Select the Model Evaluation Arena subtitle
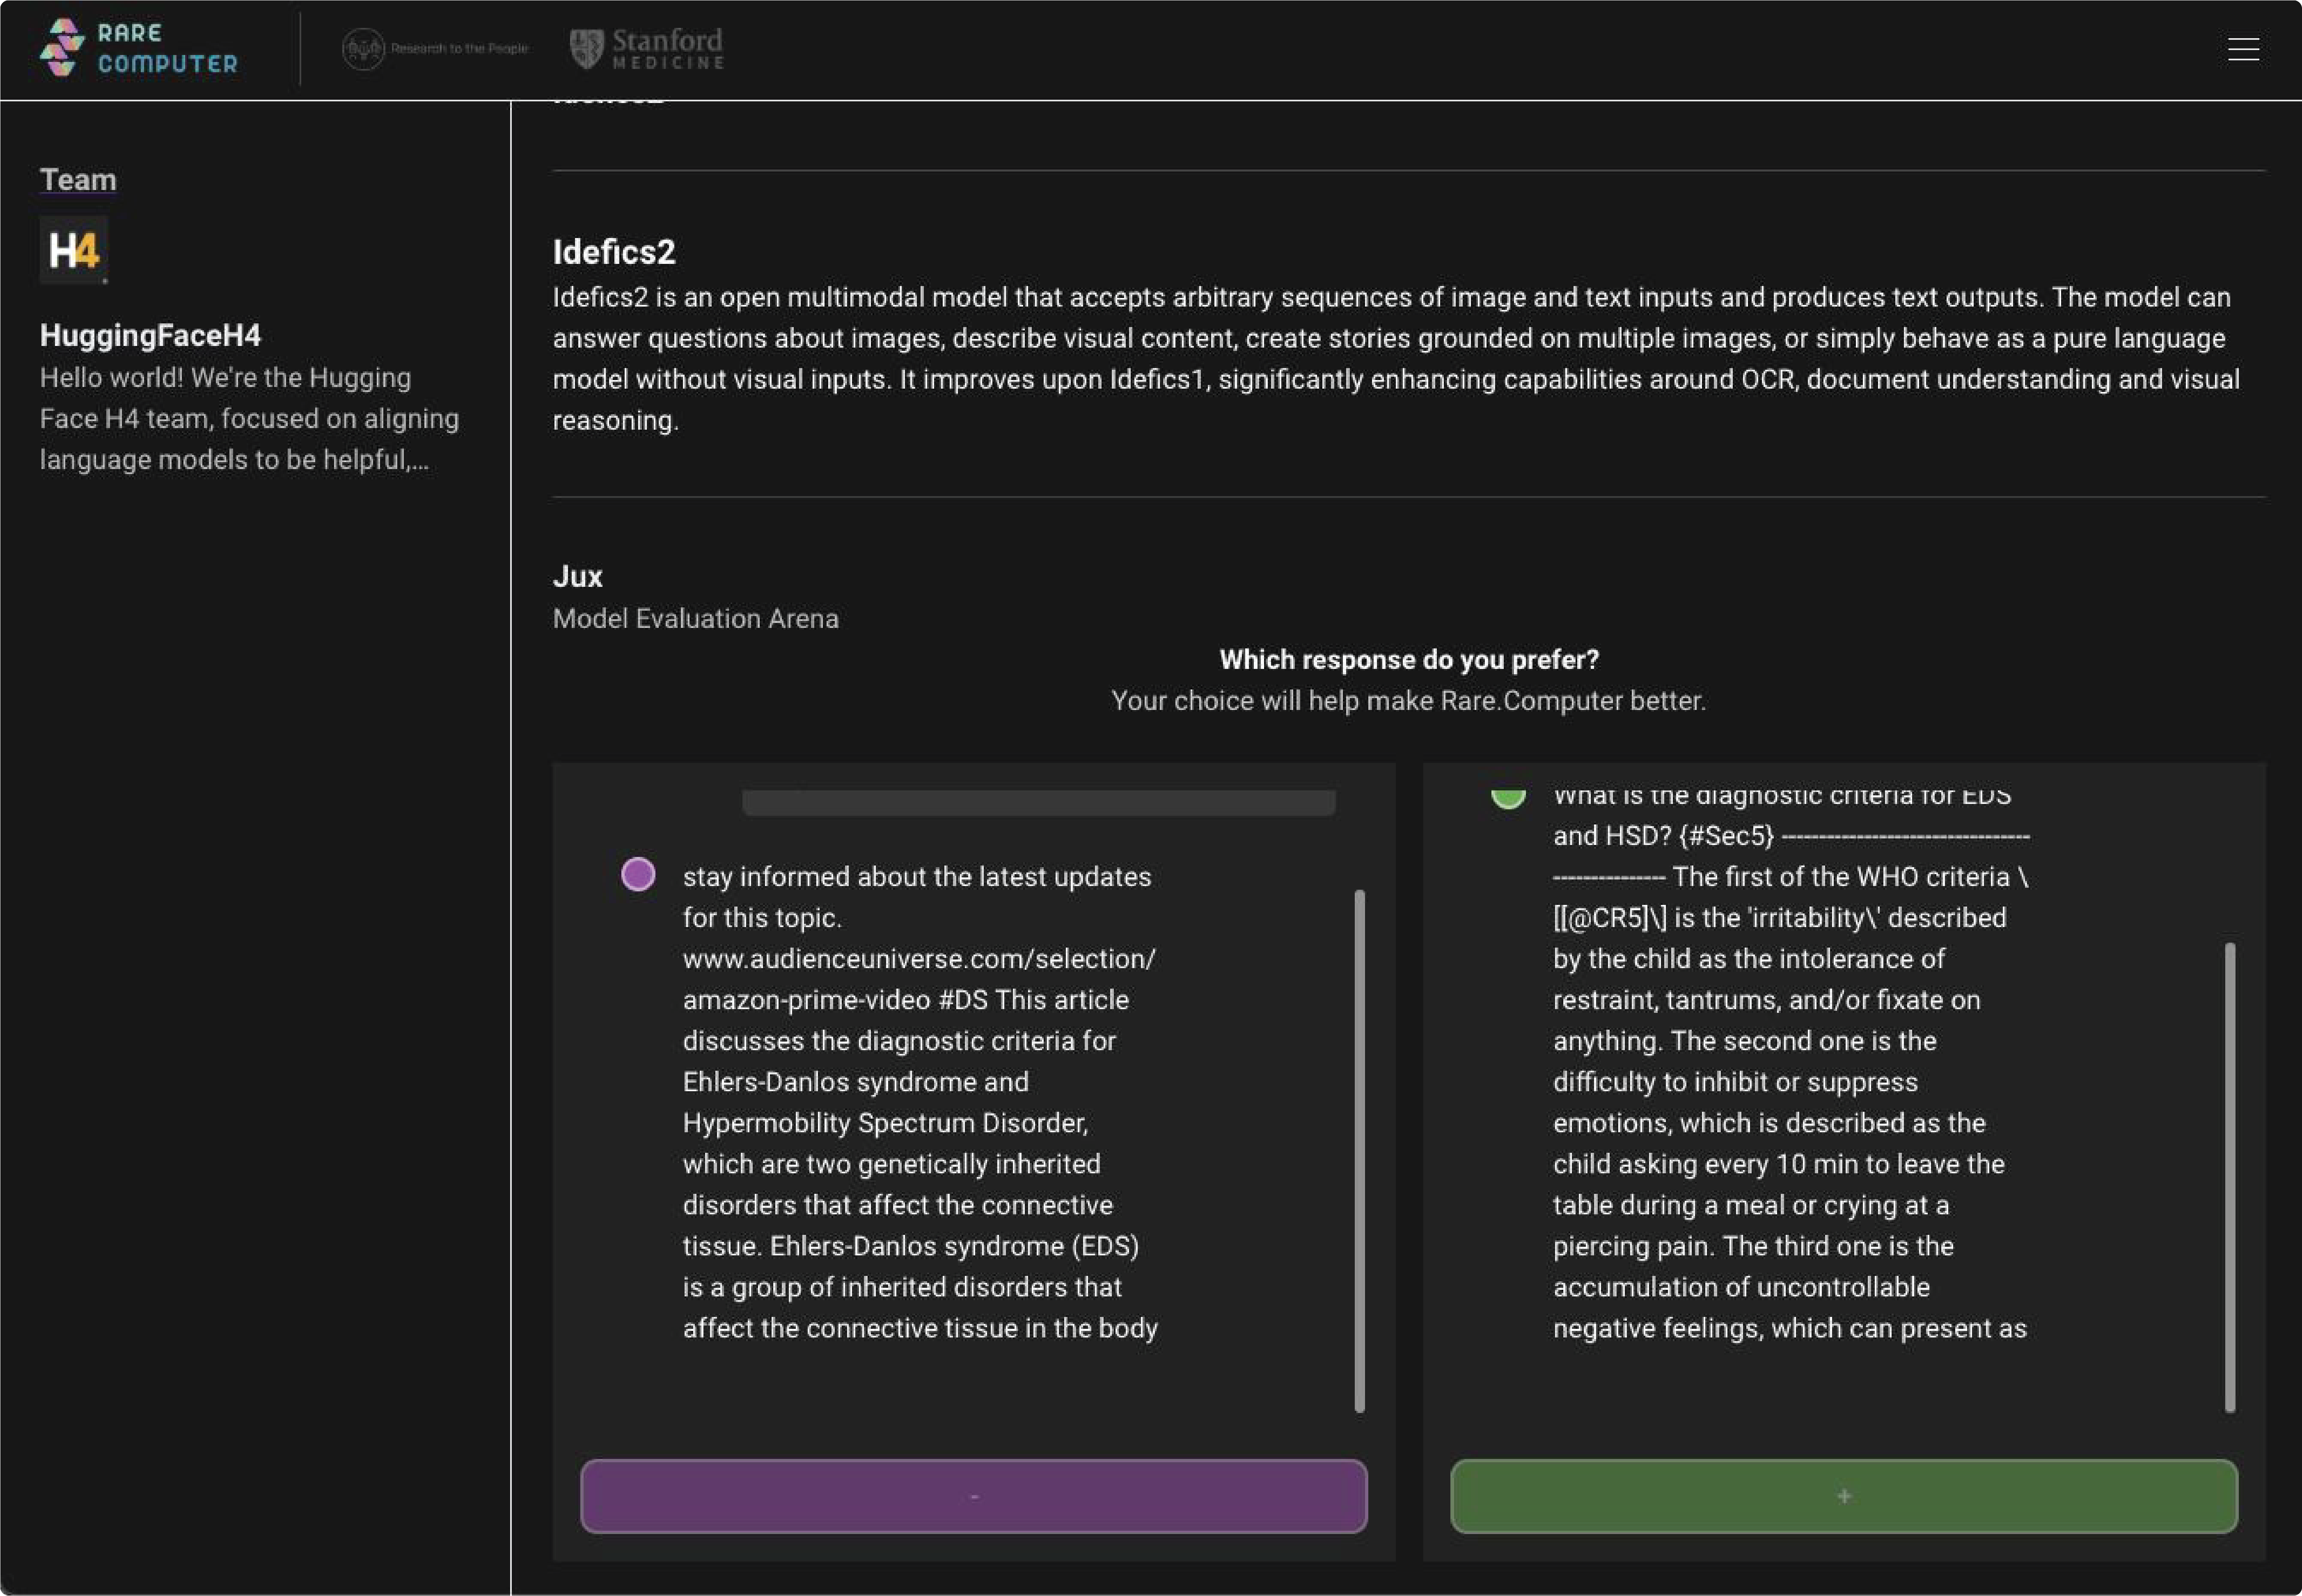 click(696, 618)
